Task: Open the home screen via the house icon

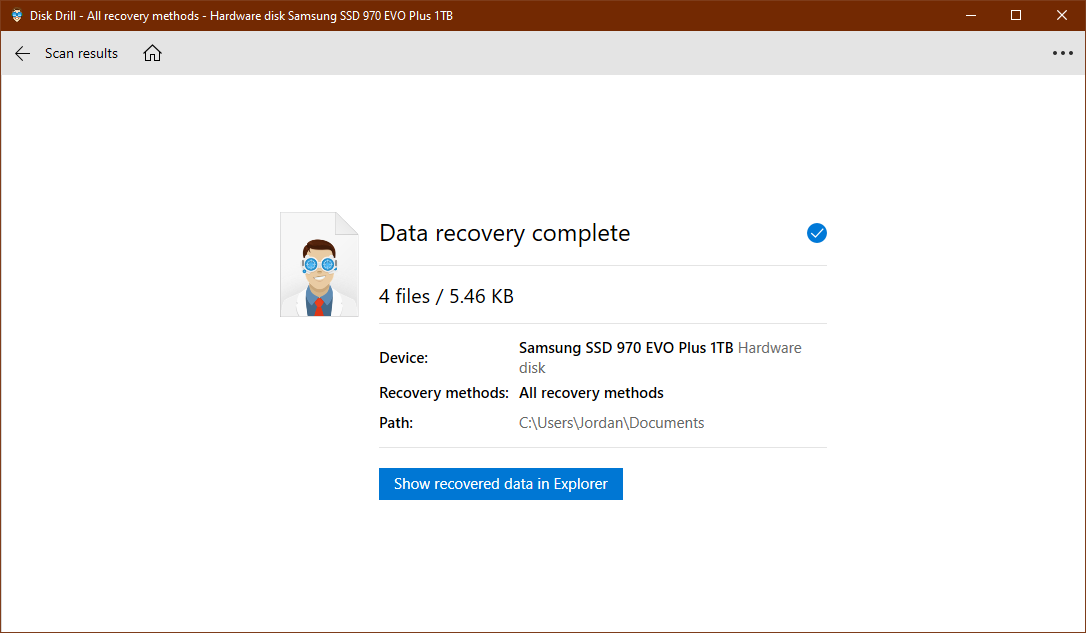Action: click(x=152, y=53)
